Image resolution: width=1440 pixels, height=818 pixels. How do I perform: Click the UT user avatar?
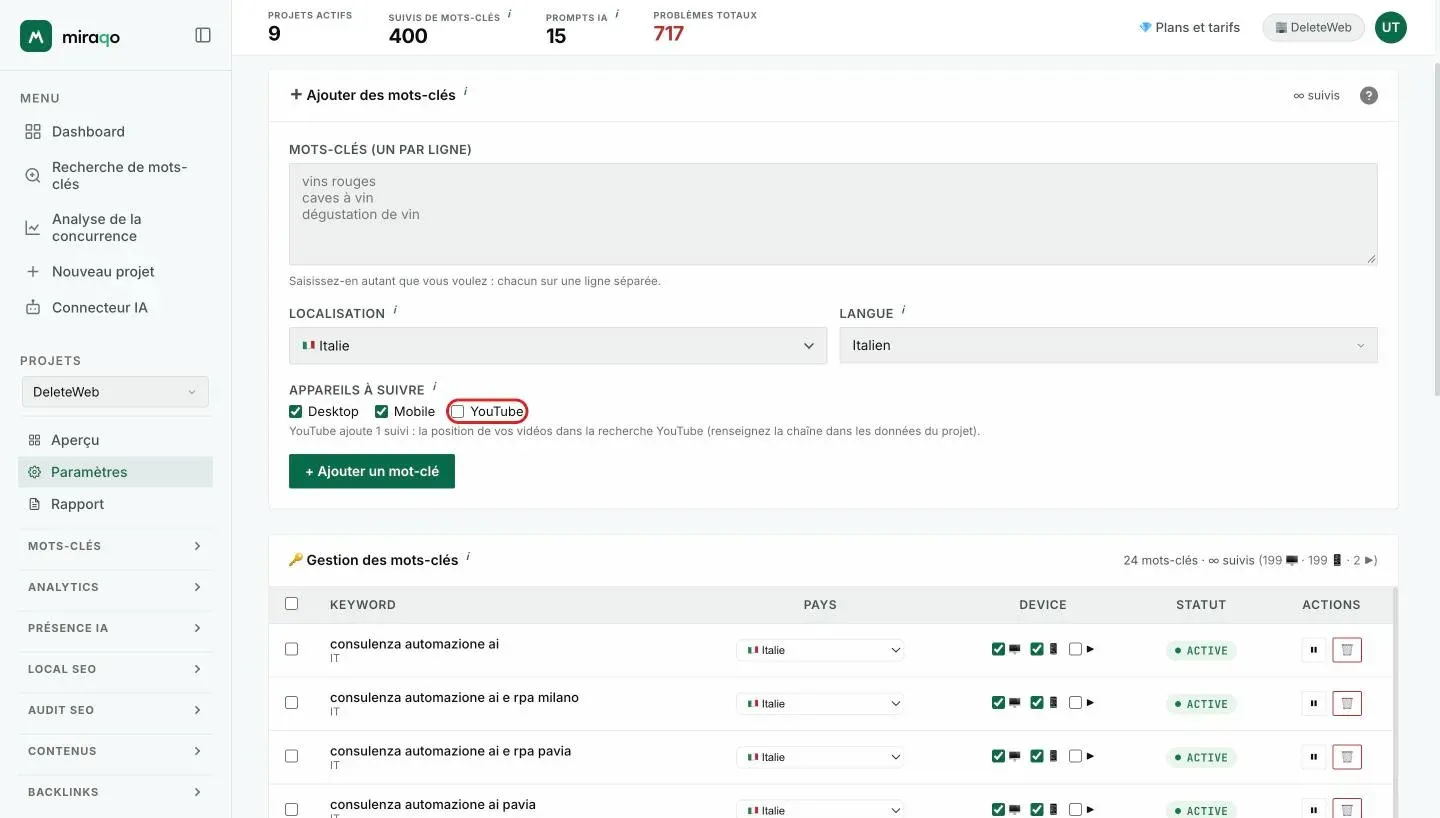[1390, 28]
